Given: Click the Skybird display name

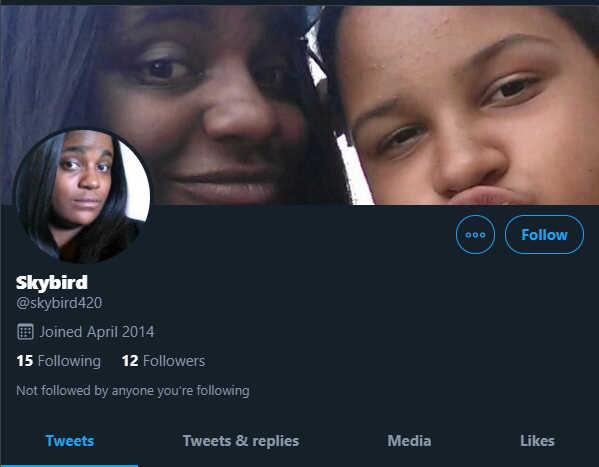Looking at the screenshot, I should point(52,283).
